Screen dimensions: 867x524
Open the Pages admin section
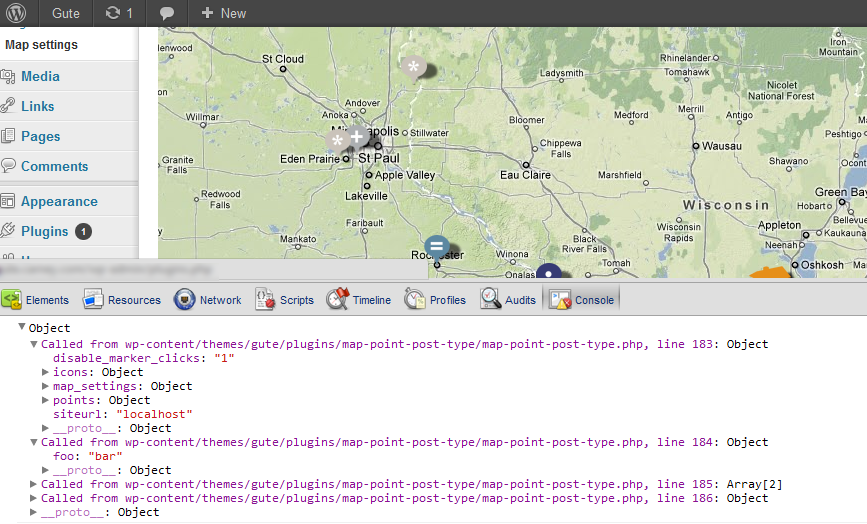pyautogui.click(x=40, y=137)
